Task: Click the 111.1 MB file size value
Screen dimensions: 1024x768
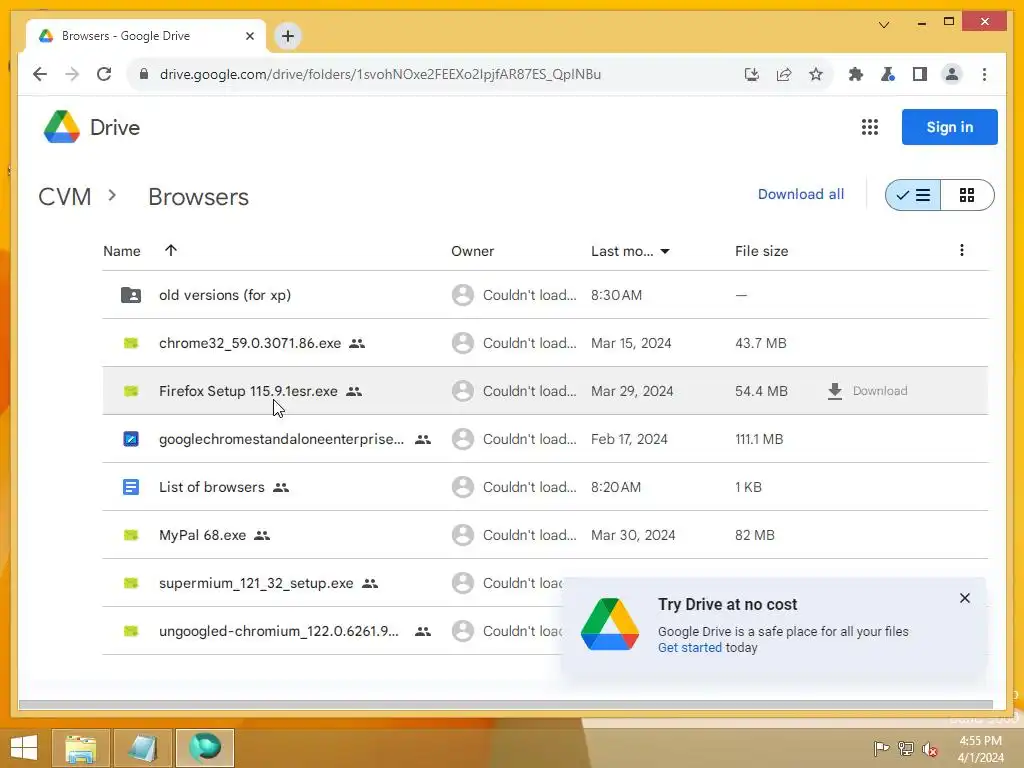Action: click(759, 439)
